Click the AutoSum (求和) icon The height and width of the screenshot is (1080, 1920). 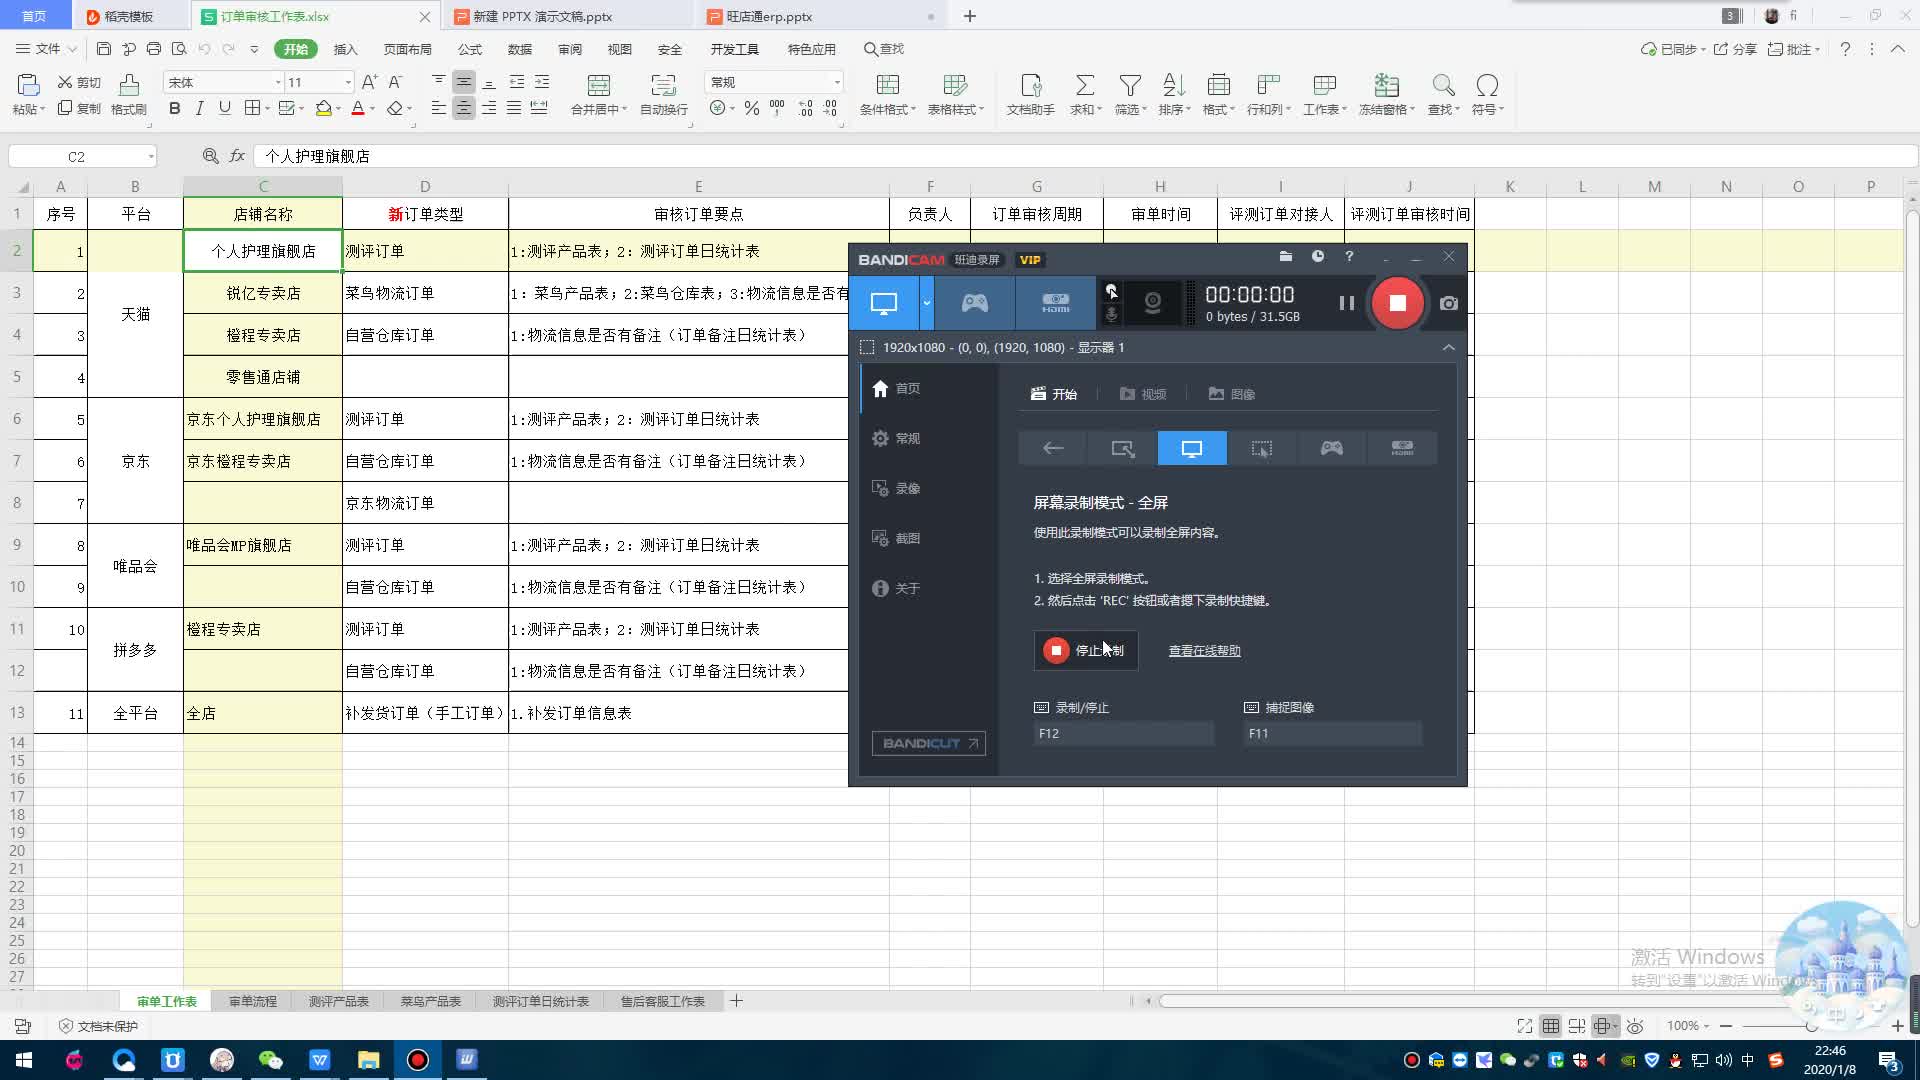click(x=1084, y=86)
